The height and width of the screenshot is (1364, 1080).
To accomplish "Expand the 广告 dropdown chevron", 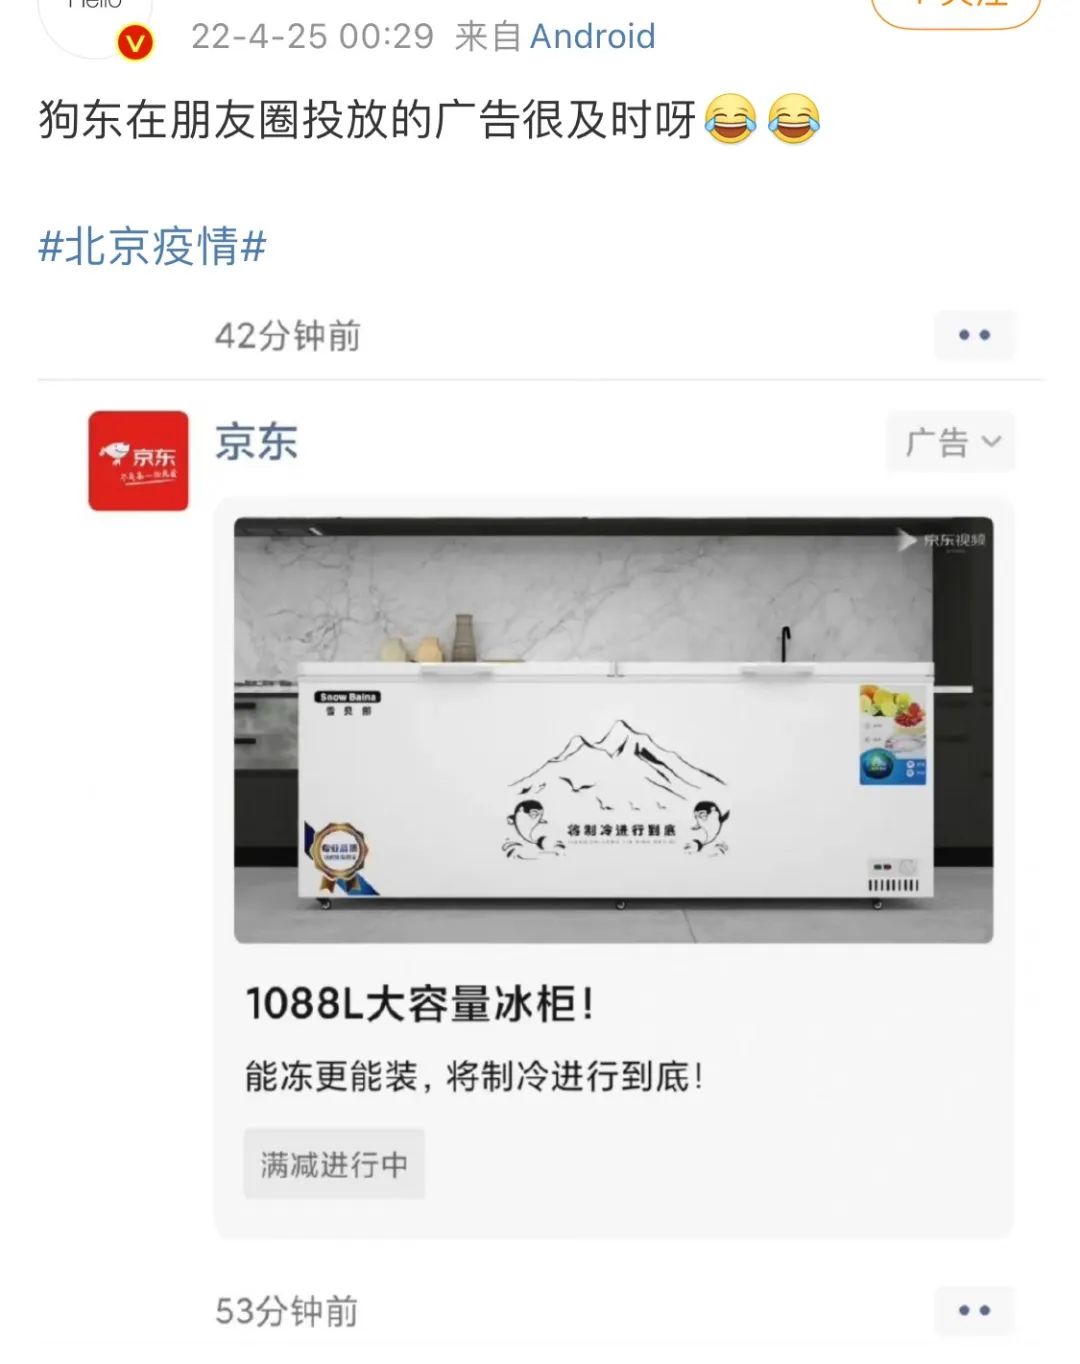I will pos(991,441).
